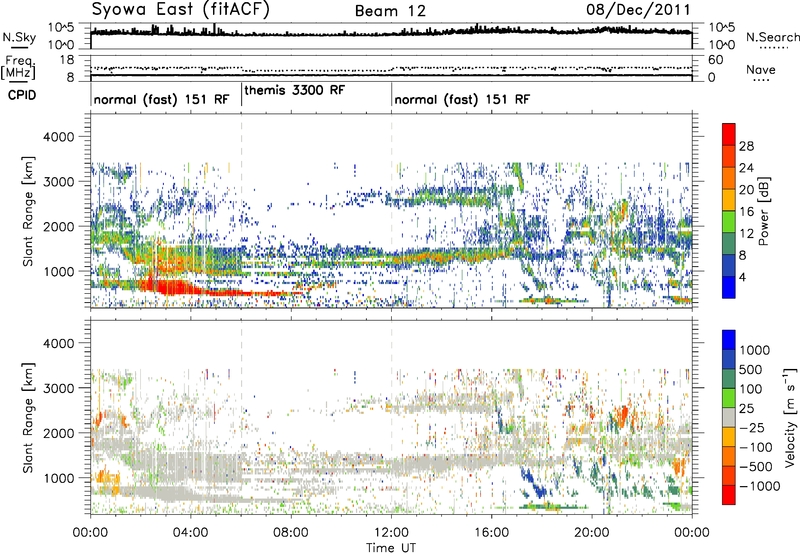Click the '4000' range tick in power panel
Screen dimensions: 800x554
coord(58,137)
